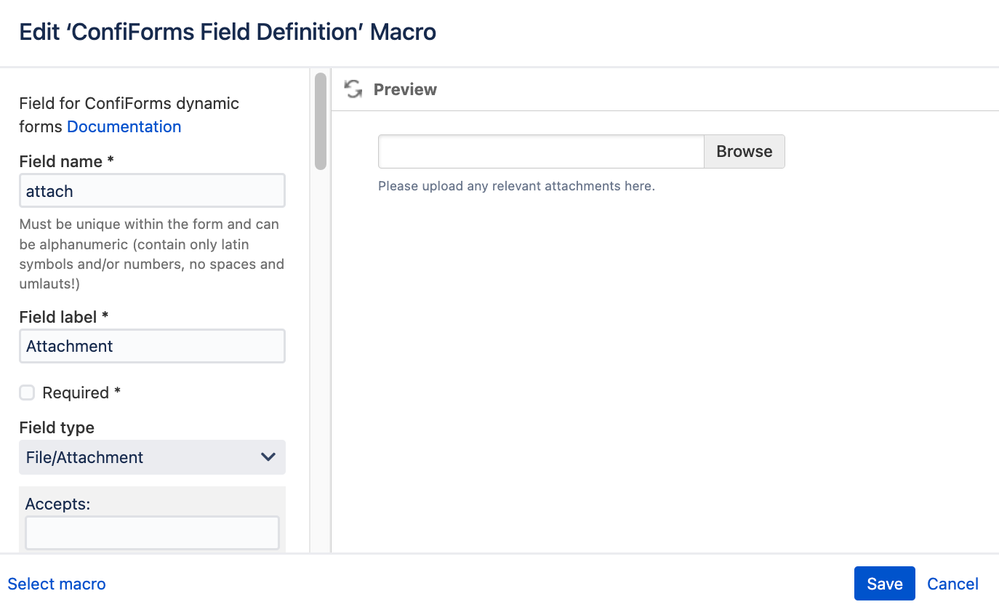Click the 'Please upload any relevant attachments' hint text
Viewport: 999px width, 612px height.
click(516, 186)
